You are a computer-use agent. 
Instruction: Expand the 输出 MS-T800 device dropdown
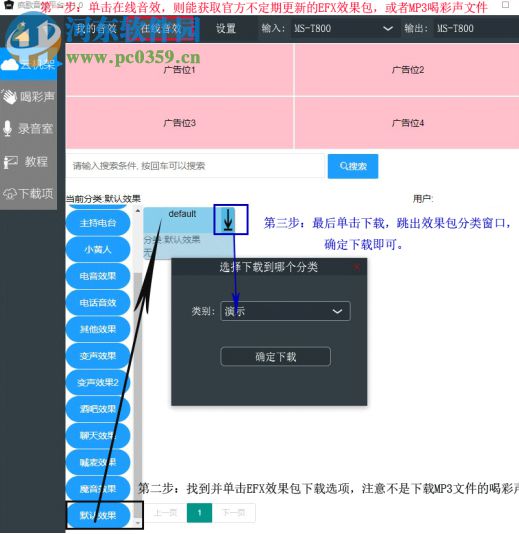coord(477,29)
